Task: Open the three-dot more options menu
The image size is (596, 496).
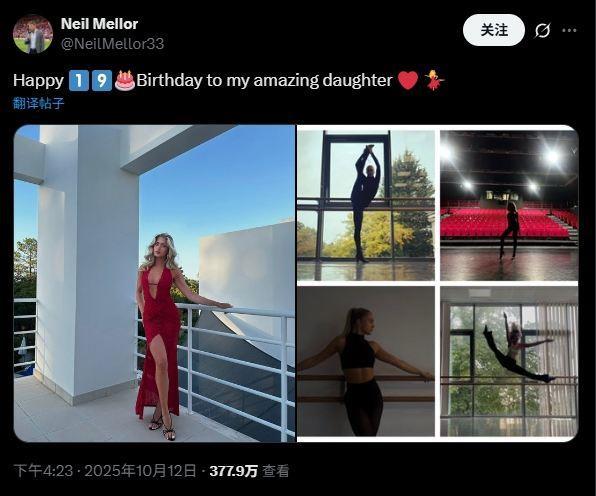Action: tap(569, 30)
